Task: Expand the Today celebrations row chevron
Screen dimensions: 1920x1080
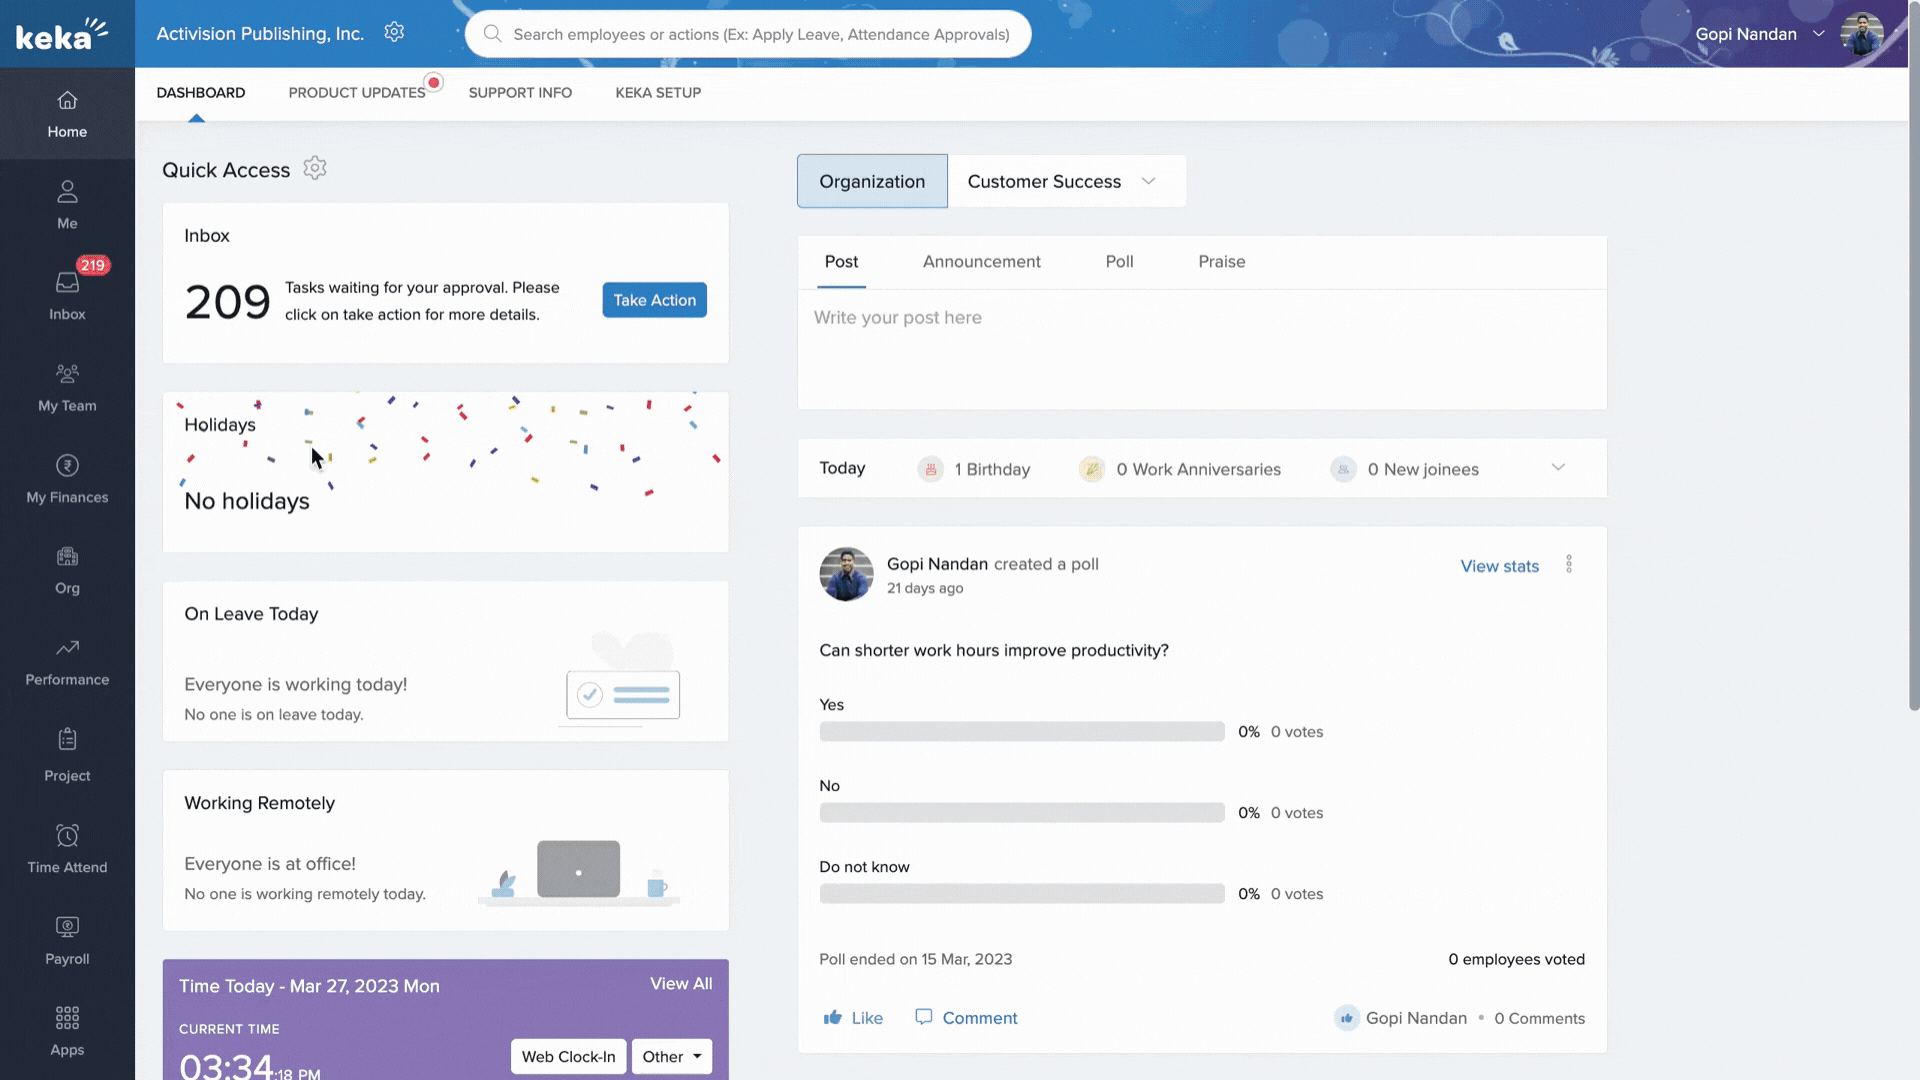Action: (1558, 468)
